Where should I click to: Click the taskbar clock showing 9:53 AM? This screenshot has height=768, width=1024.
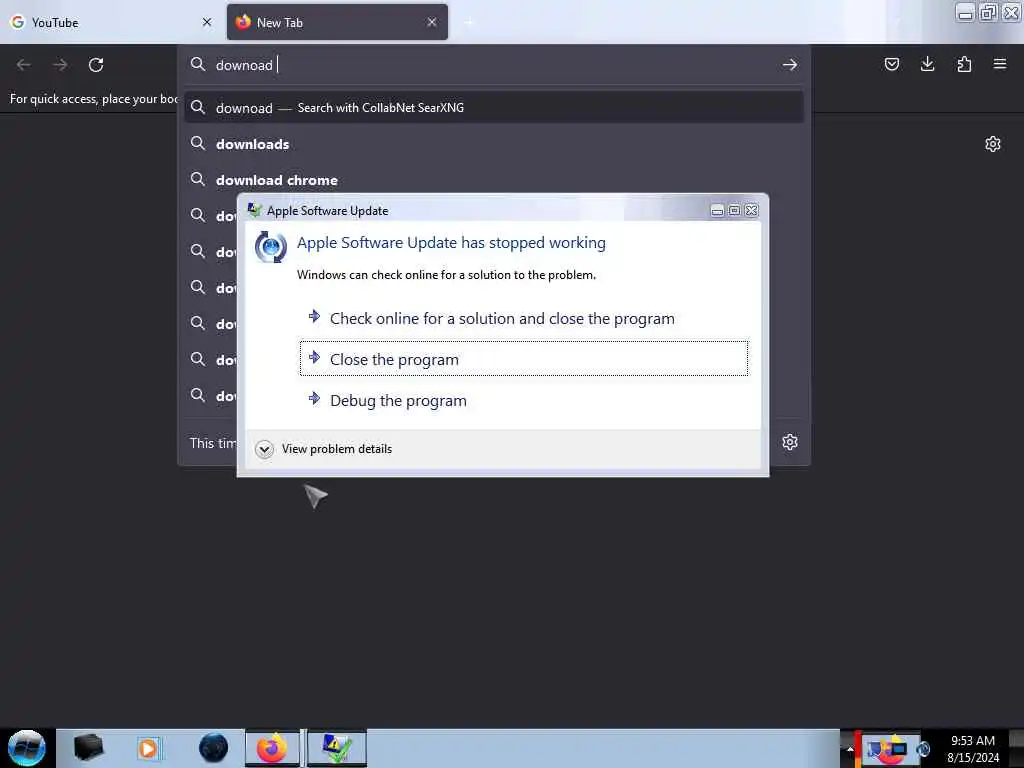(973, 748)
